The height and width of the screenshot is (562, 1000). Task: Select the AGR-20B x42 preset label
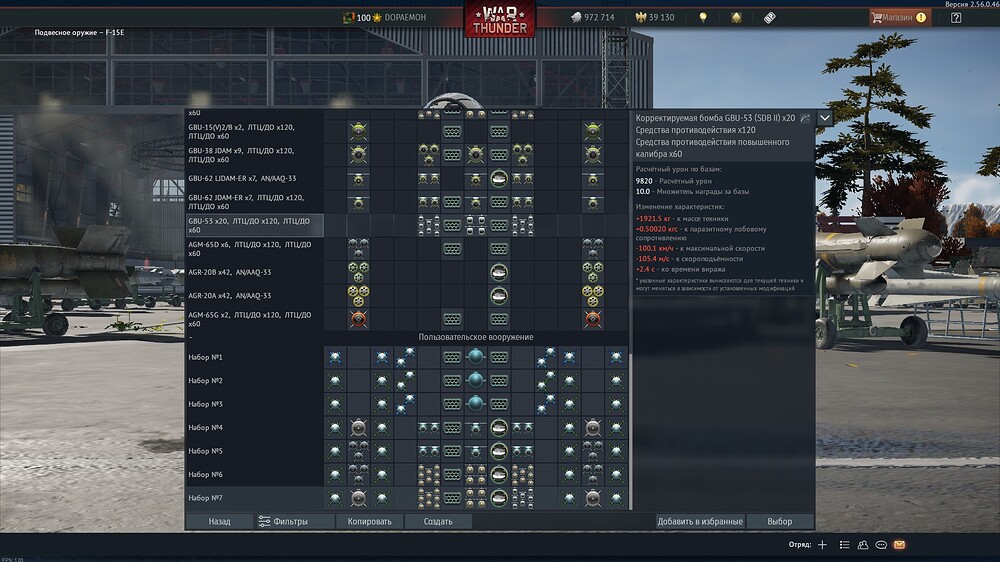[x=230, y=272]
